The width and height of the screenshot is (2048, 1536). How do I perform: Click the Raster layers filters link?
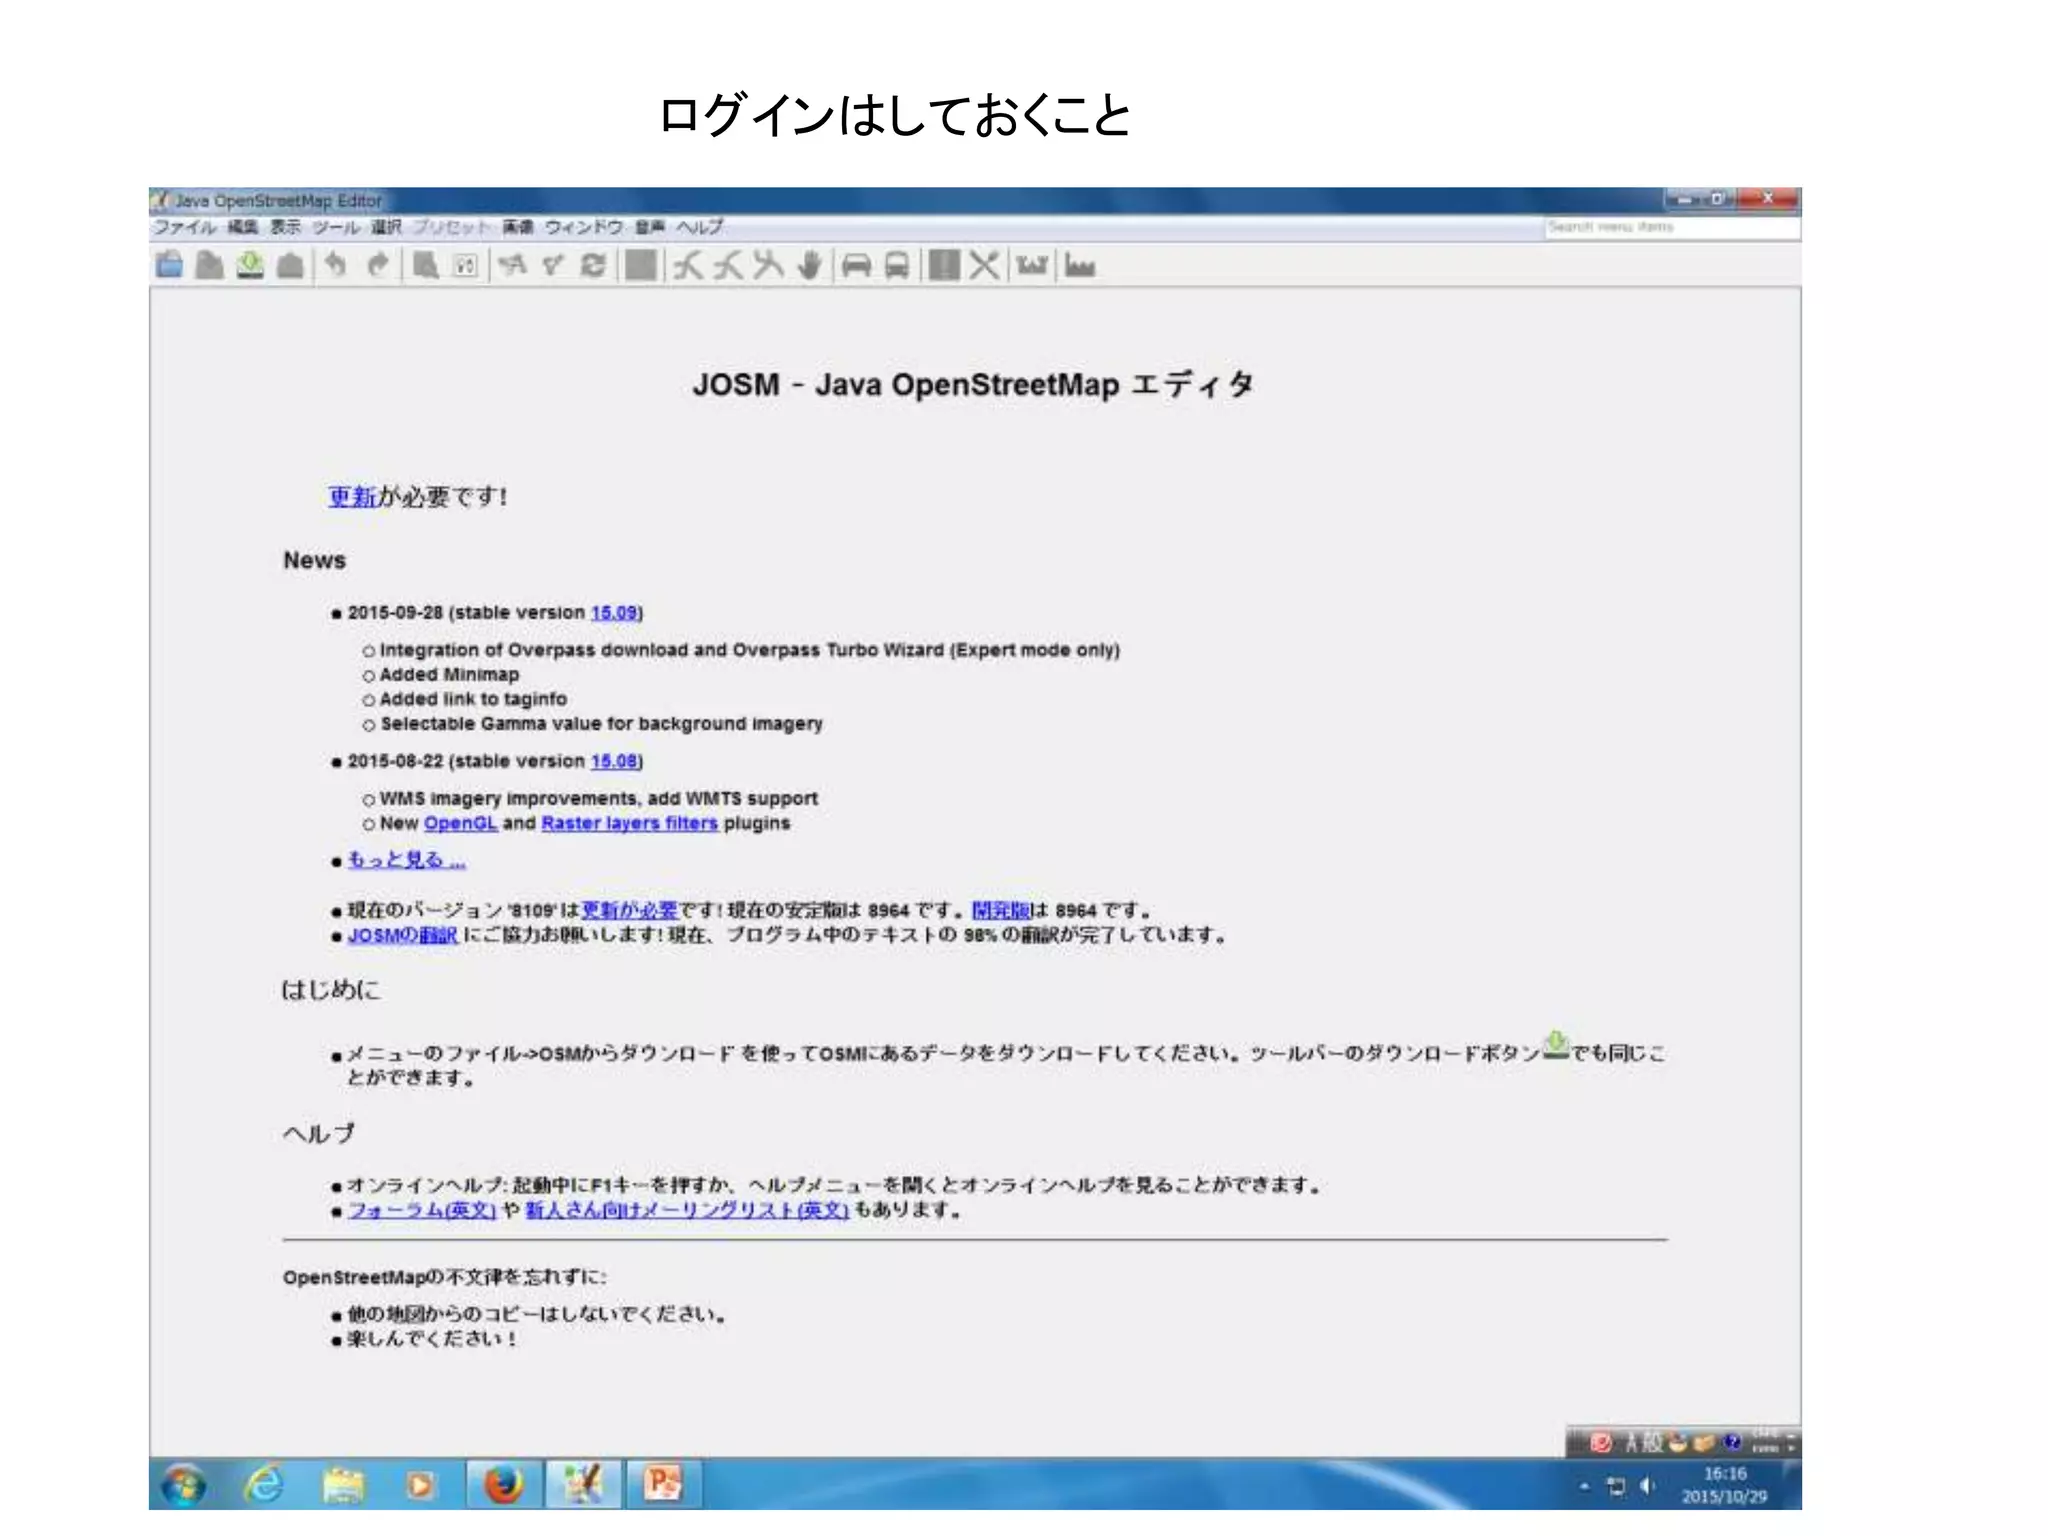[x=629, y=823]
